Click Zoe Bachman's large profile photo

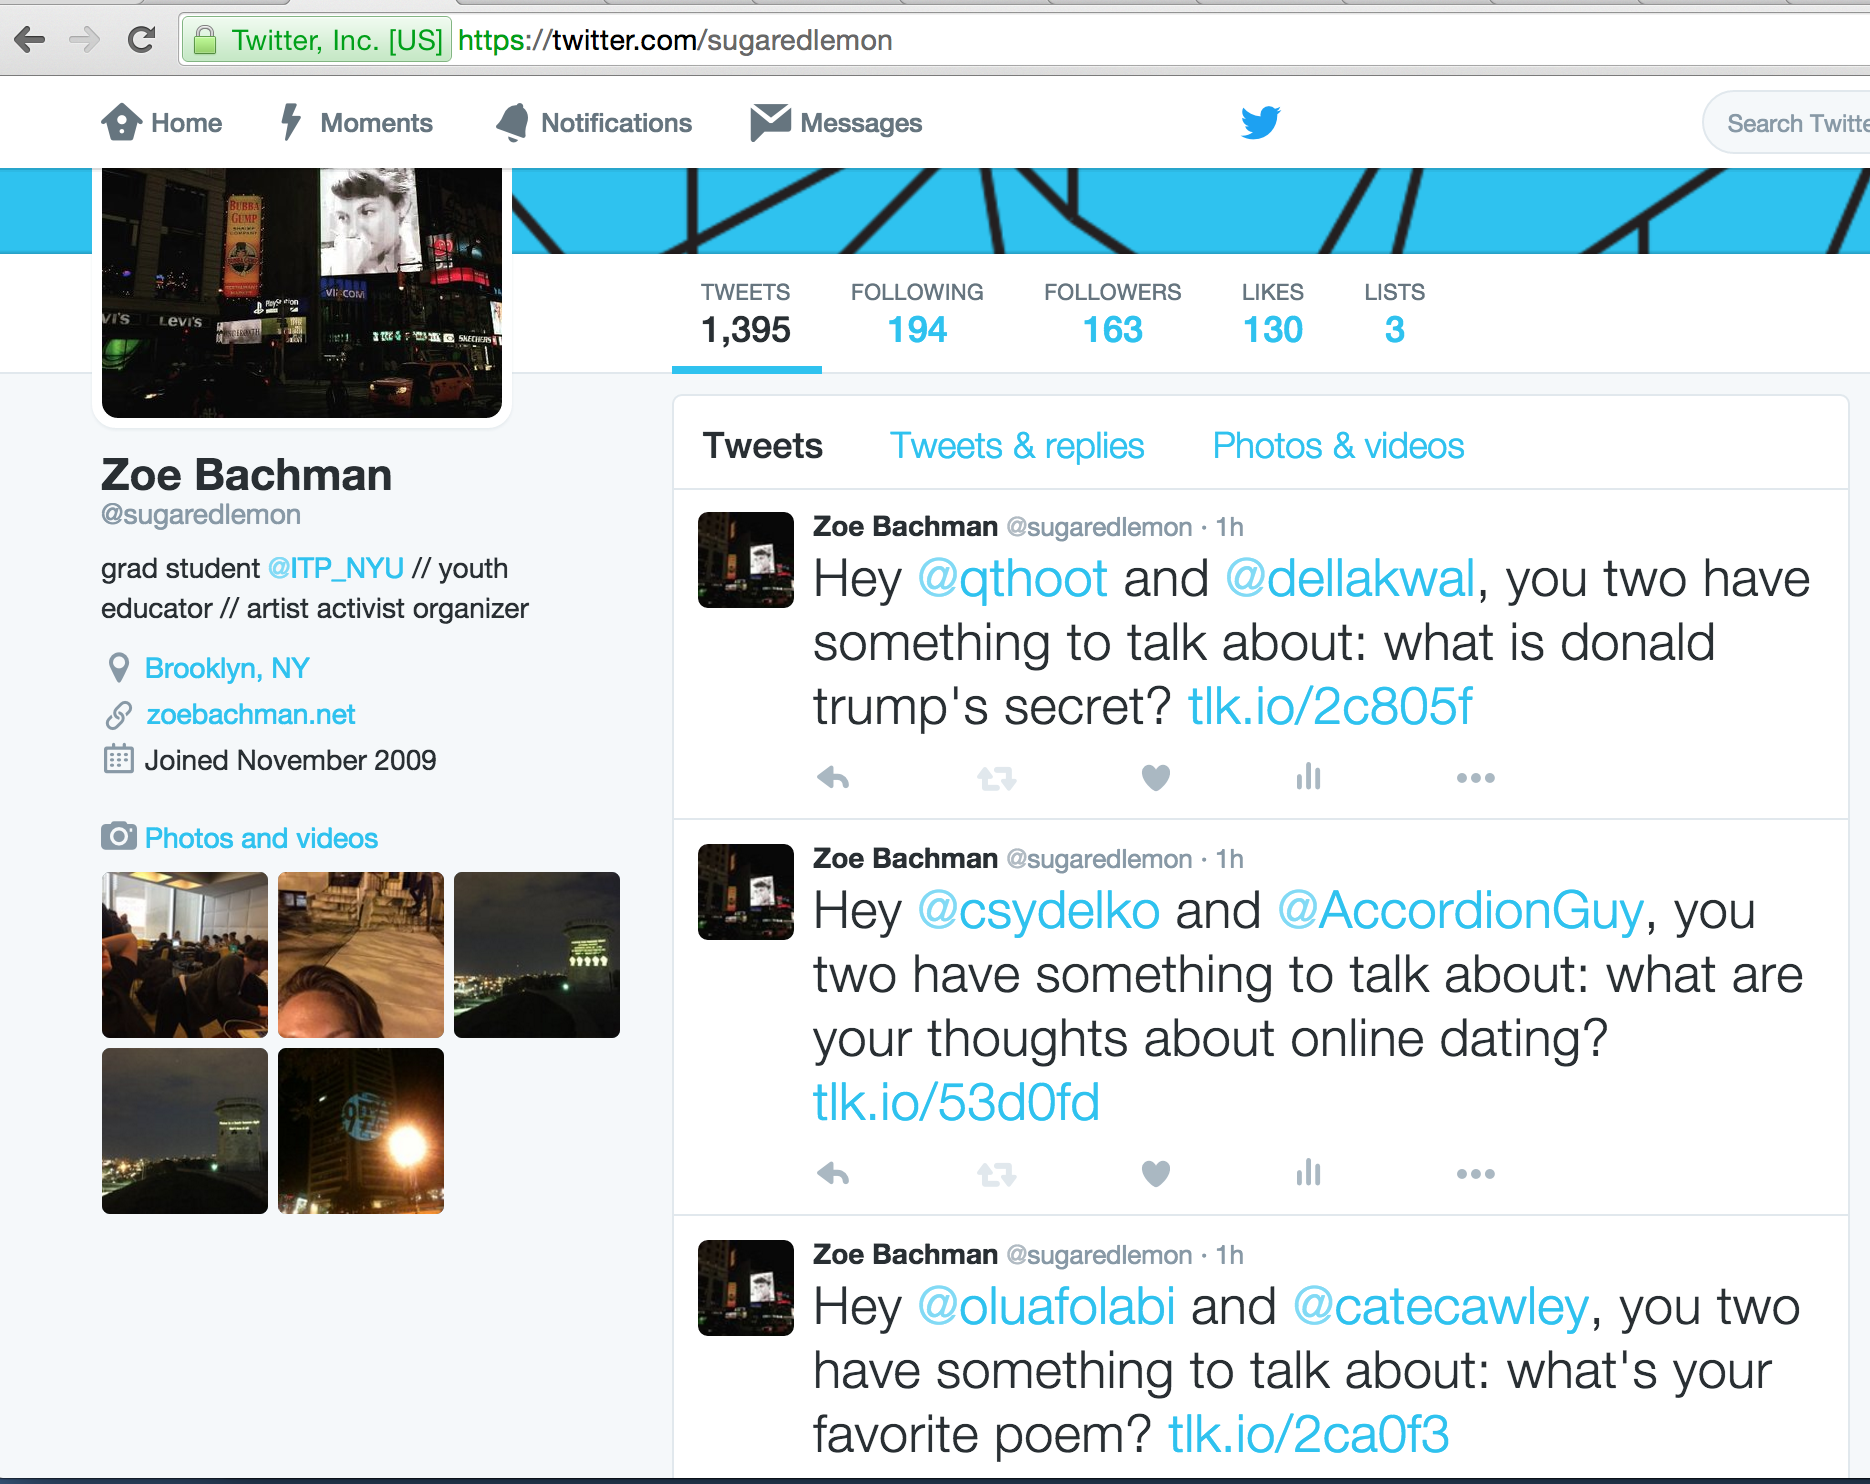coord(302,293)
